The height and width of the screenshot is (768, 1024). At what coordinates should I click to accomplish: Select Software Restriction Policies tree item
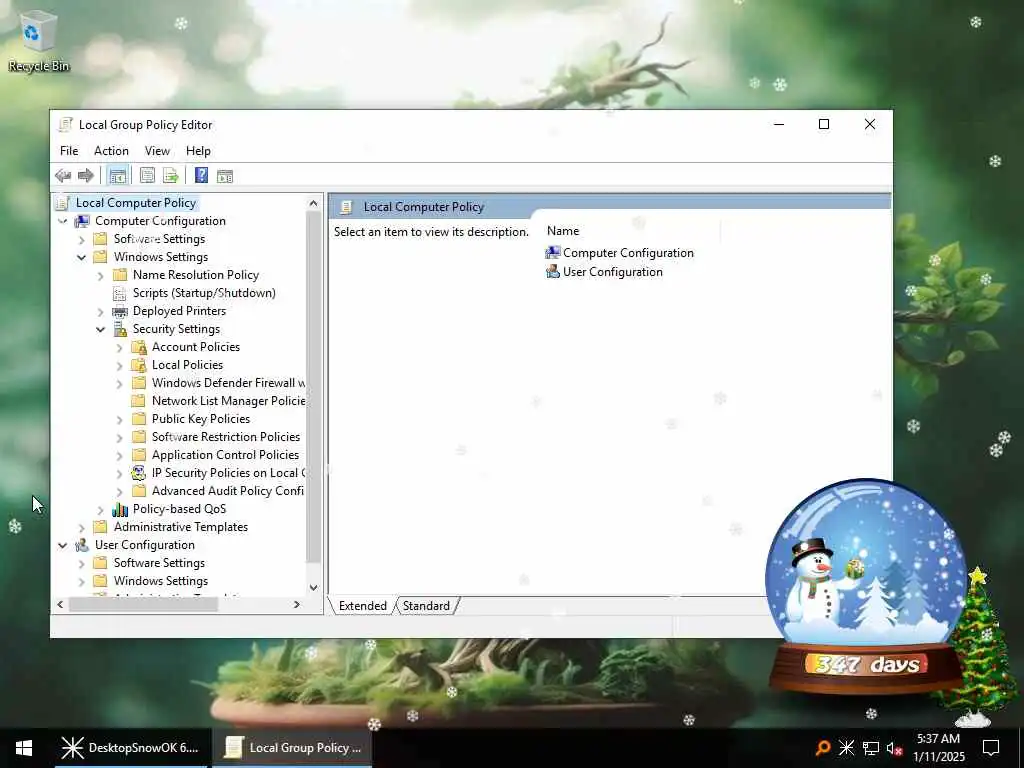[226, 437]
